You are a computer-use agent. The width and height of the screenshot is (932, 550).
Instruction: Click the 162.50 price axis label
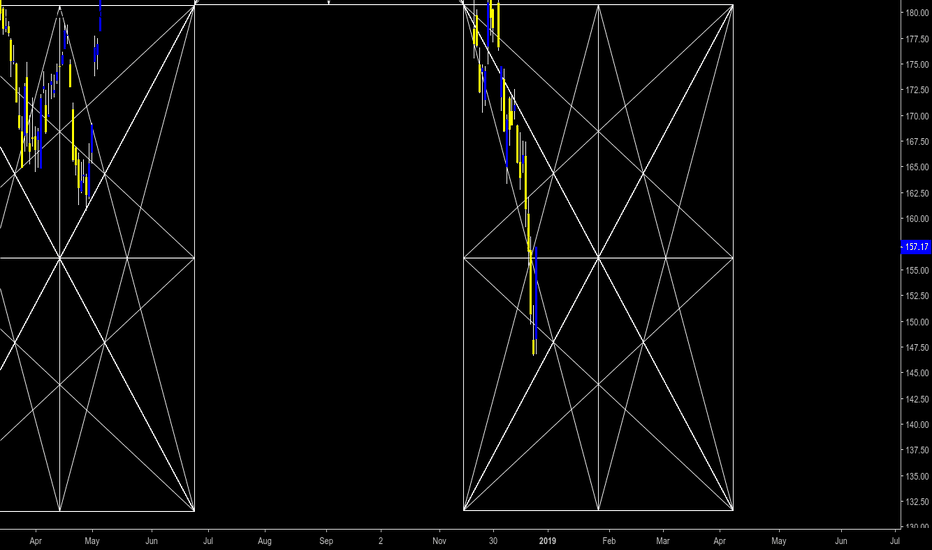pos(917,193)
